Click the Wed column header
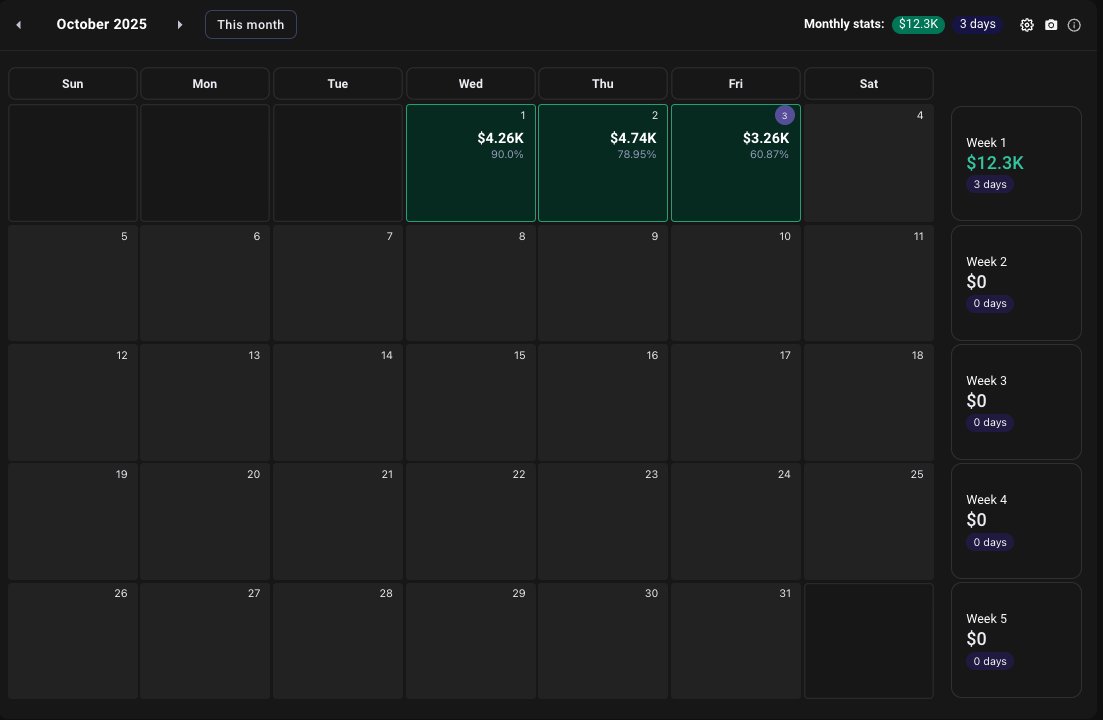 coord(471,84)
